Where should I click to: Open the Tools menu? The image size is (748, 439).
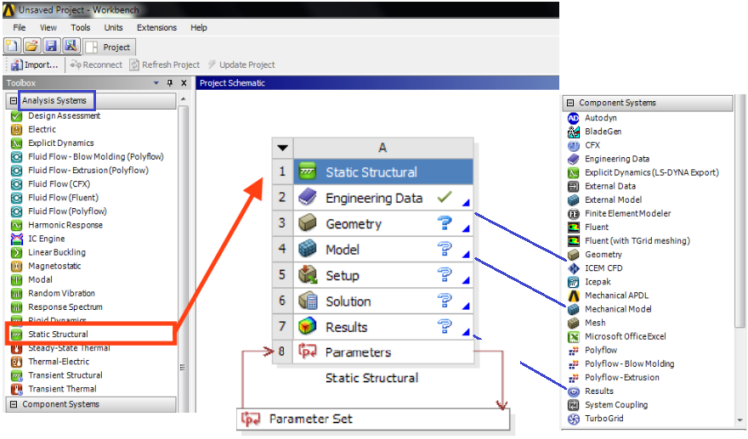pos(80,28)
